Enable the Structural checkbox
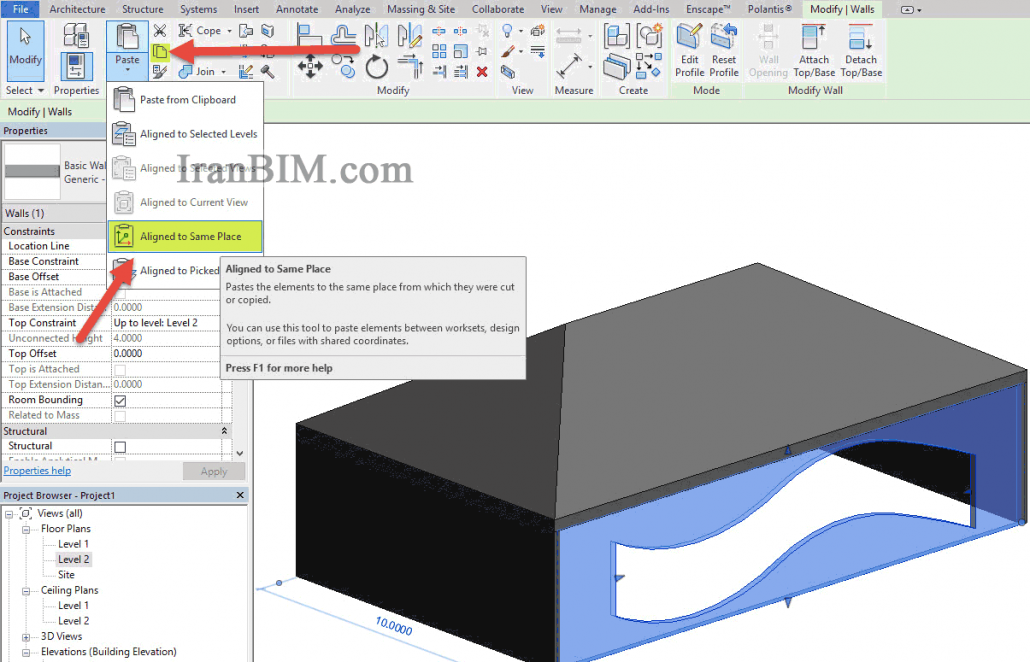The height and width of the screenshot is (662, 1030). tap(122, 446)
